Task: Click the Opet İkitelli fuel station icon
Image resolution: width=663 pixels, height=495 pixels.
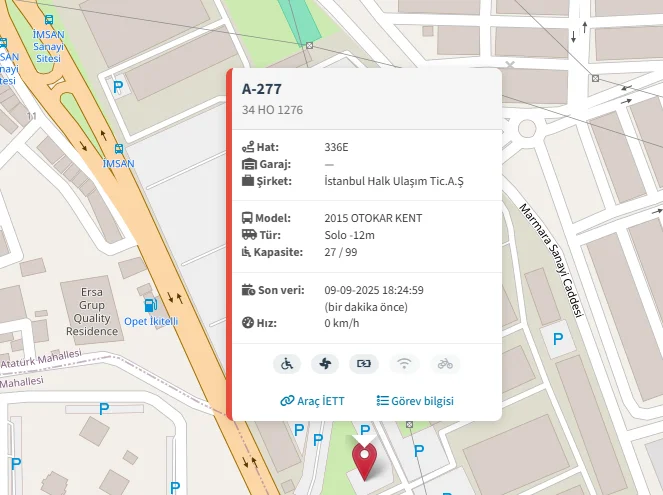Action: (150, 305)
